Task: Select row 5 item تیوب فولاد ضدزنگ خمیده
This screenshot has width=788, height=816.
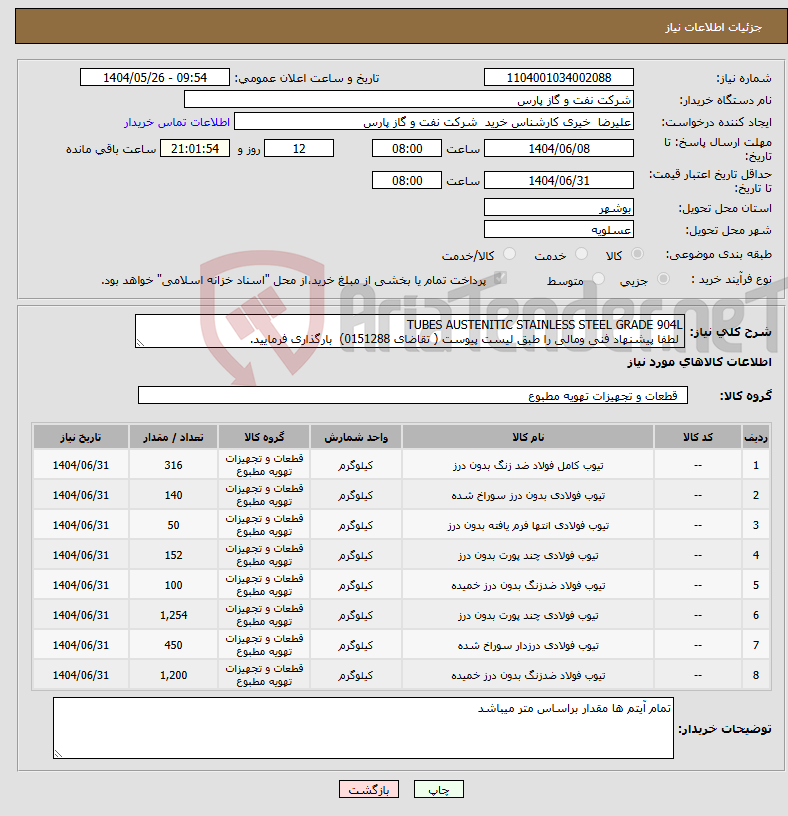Action: (x=528, y=585)
